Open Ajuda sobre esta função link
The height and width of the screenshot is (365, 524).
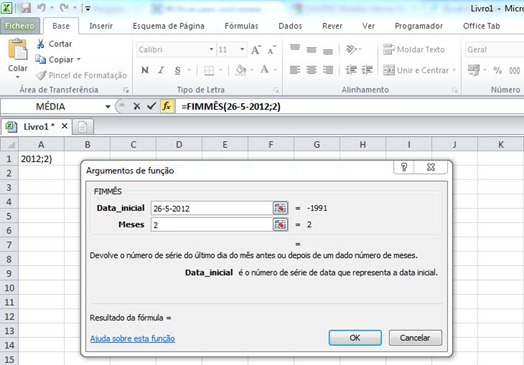[x=132, y=339]
